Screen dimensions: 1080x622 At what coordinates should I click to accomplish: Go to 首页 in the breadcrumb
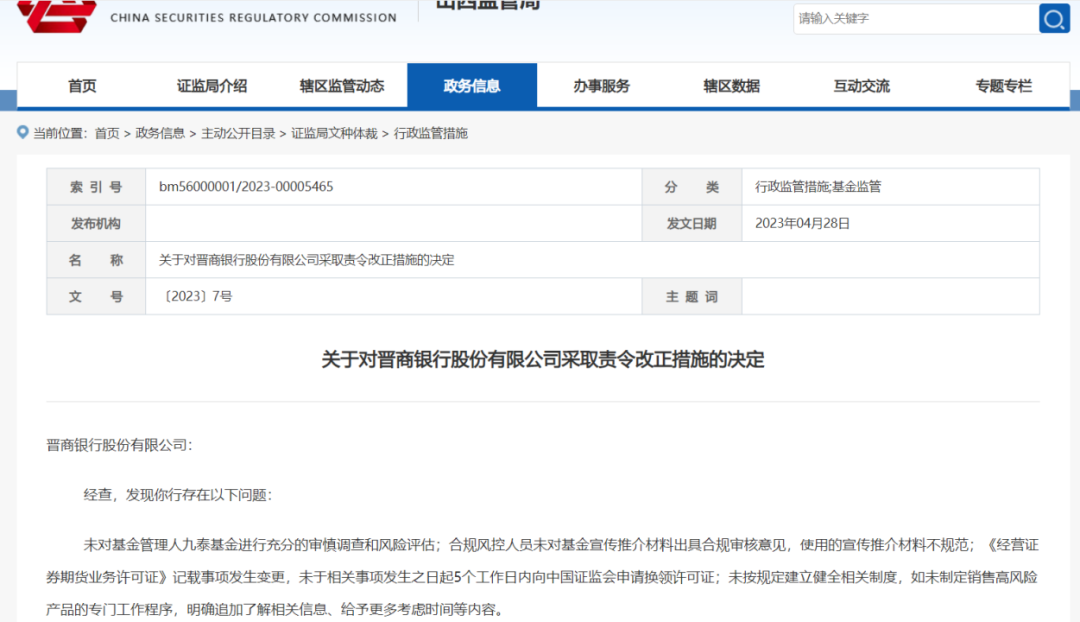pyautogui.click(x=107, y=133)
